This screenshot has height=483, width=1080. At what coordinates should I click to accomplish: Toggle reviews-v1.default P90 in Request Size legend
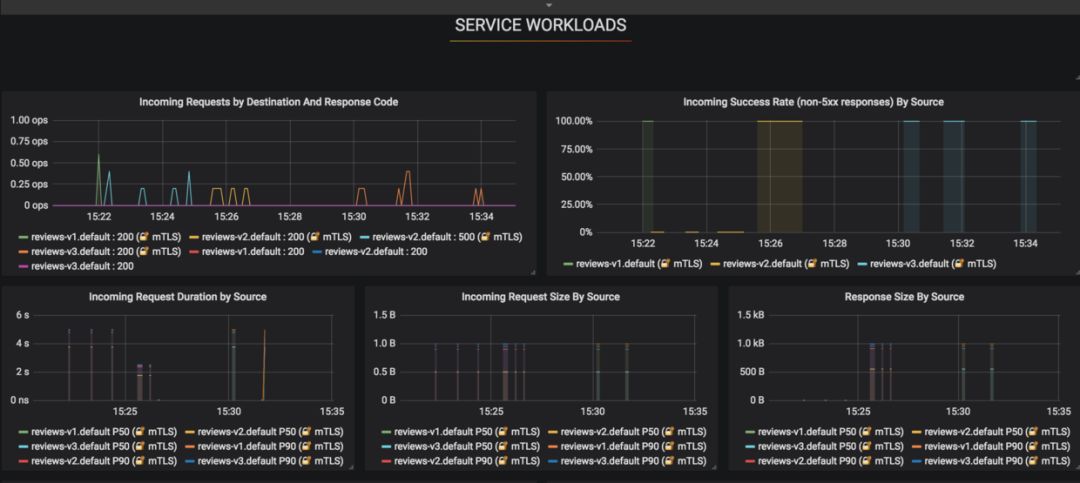pyautogui.click(x=633, y=446)
